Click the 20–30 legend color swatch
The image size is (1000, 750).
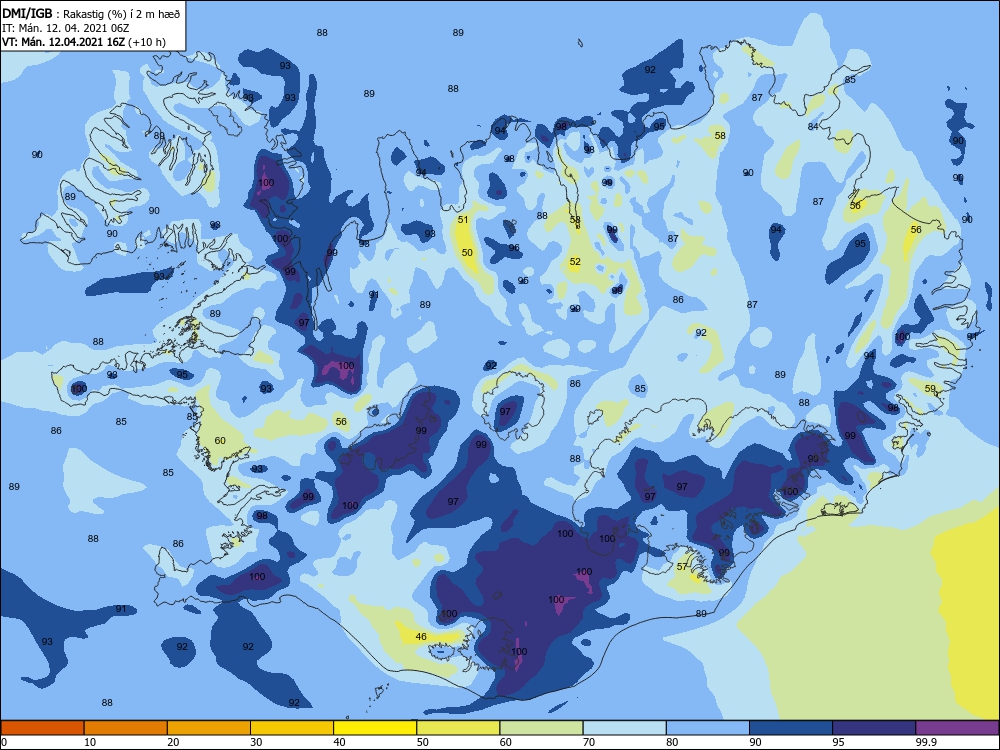pos(209,728)
